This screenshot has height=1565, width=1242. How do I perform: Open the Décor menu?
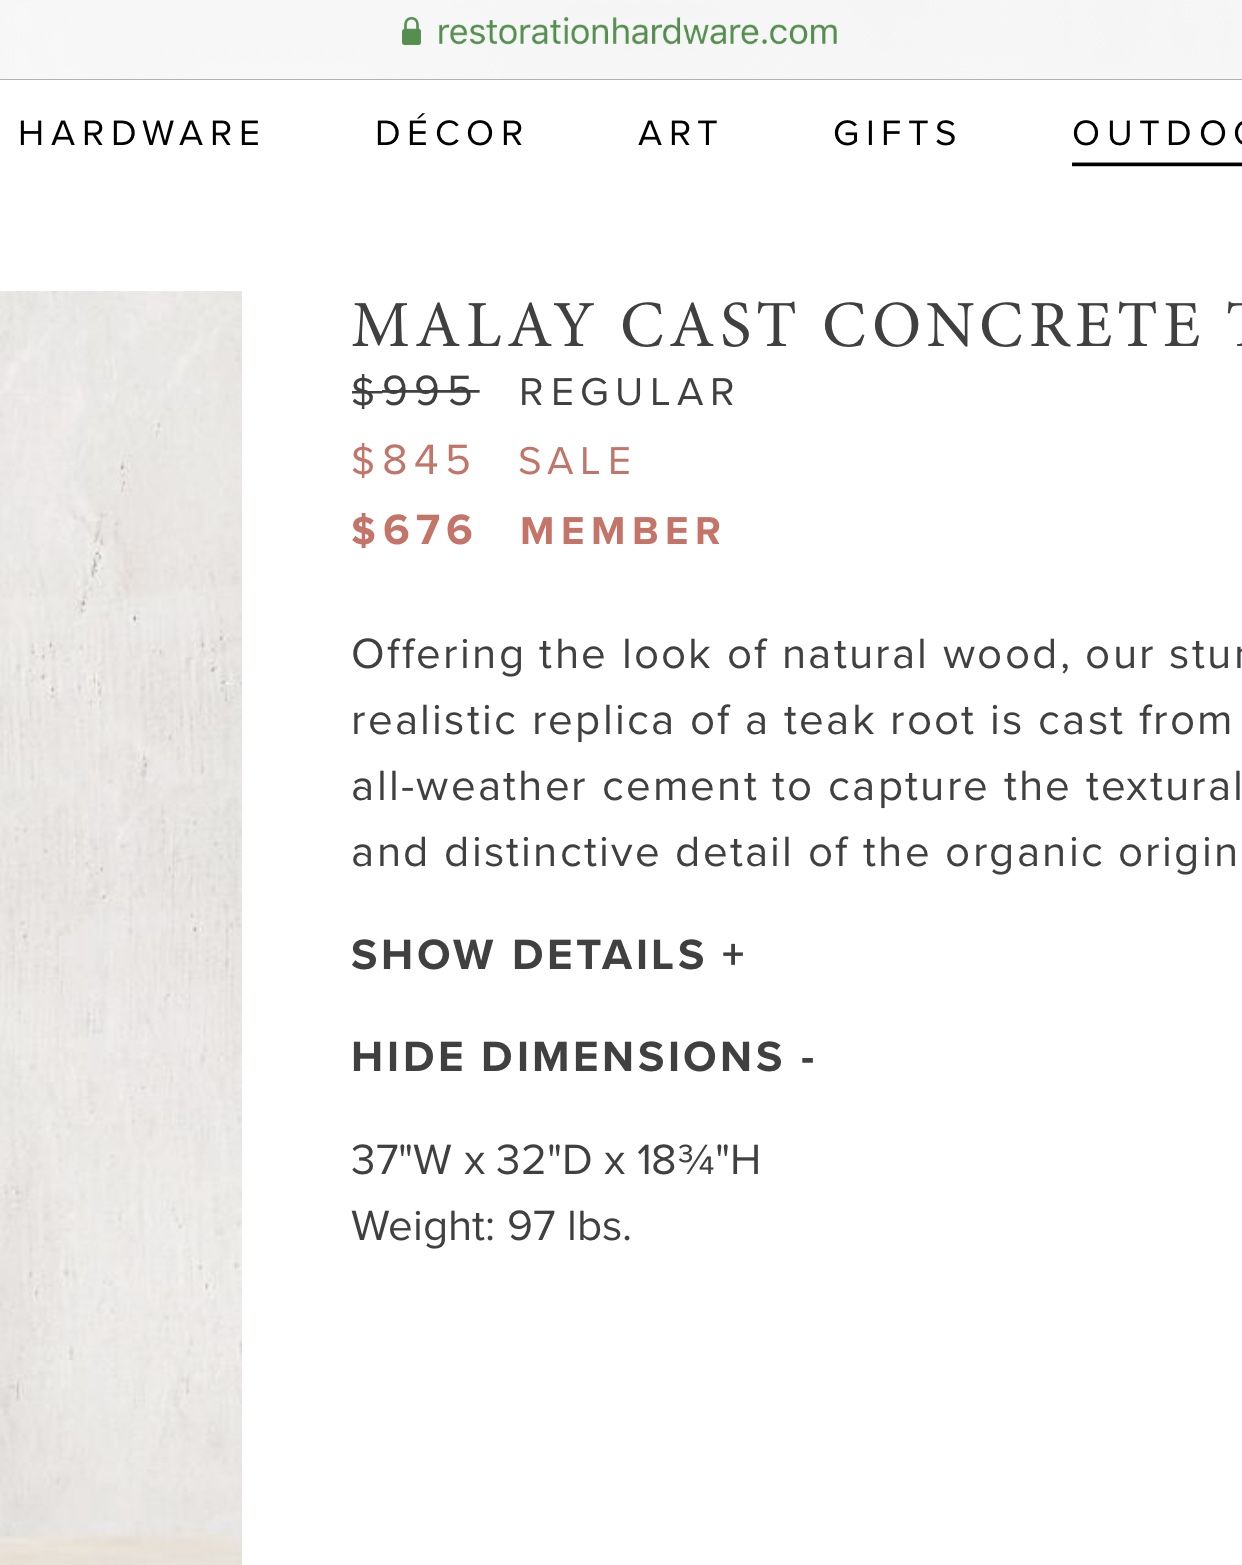(450, 132)
